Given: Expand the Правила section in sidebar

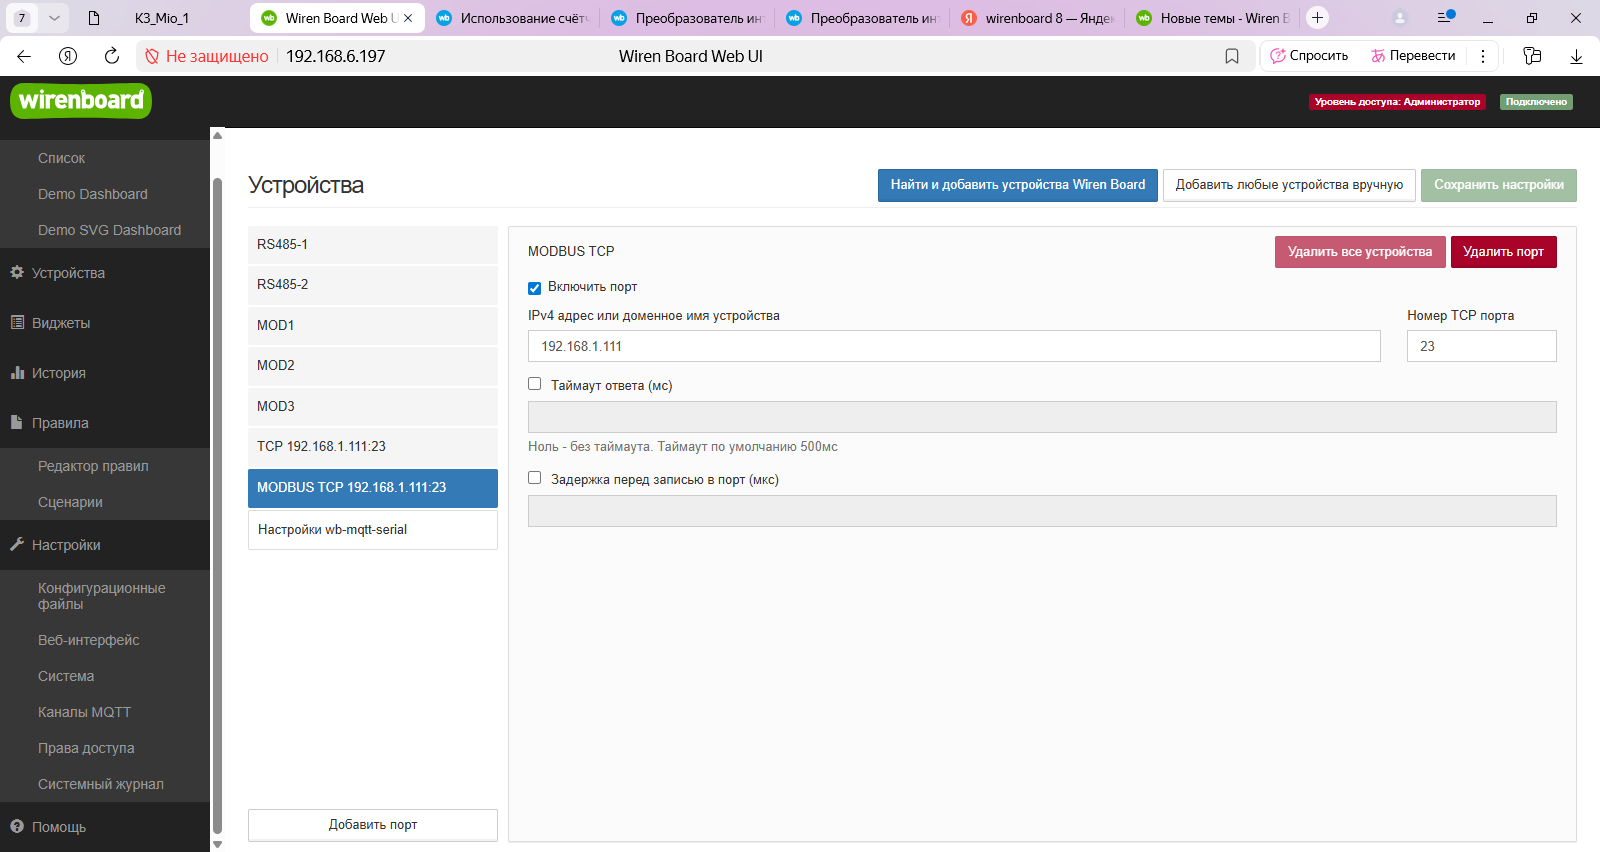Looking at the screenshot, I should click(60, 423).
